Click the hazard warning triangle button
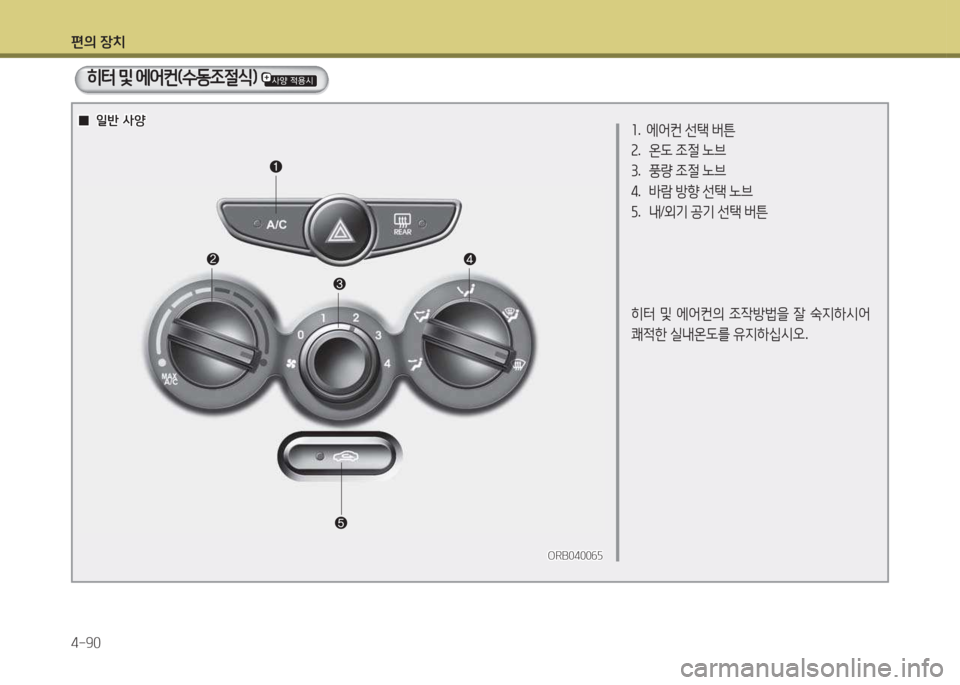The width and height of the screenshot is (960, 685). [x=339, y=230]
